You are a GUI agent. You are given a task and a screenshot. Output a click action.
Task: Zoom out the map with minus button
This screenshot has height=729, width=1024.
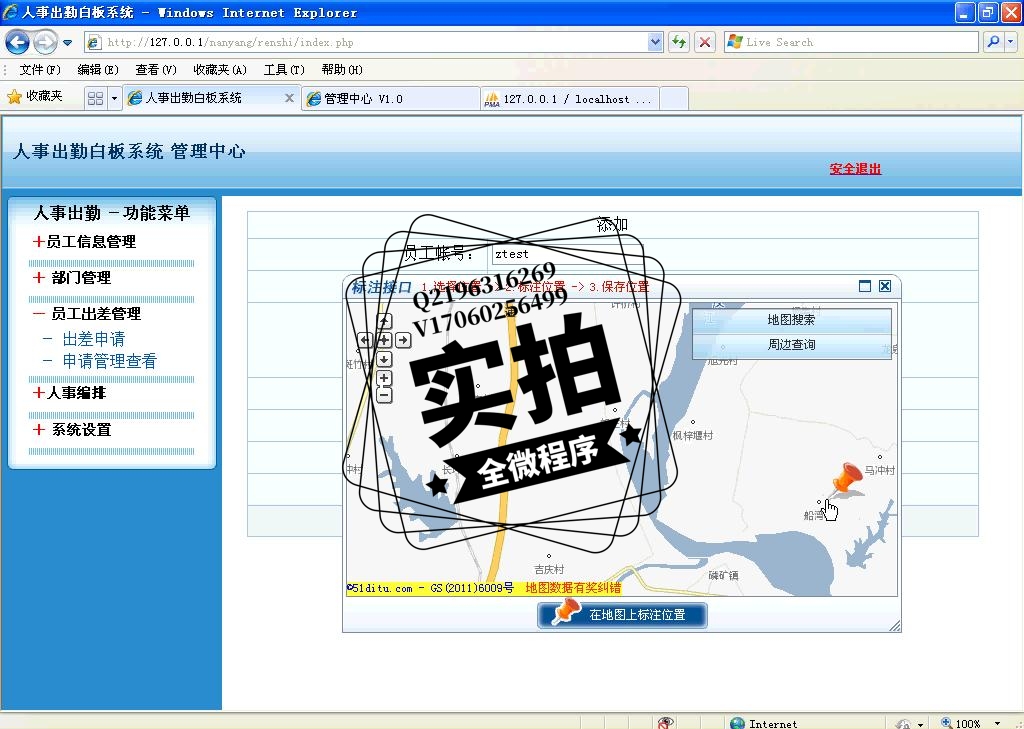point(384,395)
